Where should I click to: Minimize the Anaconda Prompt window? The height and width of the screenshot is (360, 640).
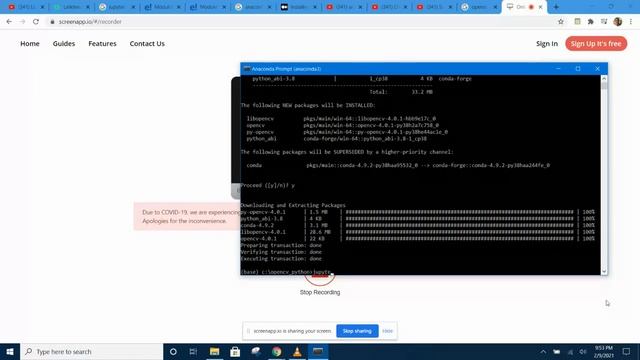(558, 69)
